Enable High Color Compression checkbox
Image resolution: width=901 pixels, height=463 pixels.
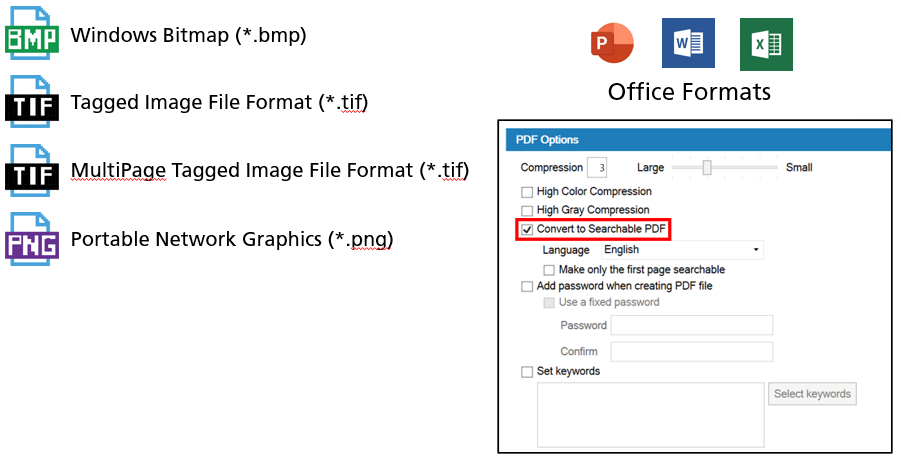tap(527, 192)
